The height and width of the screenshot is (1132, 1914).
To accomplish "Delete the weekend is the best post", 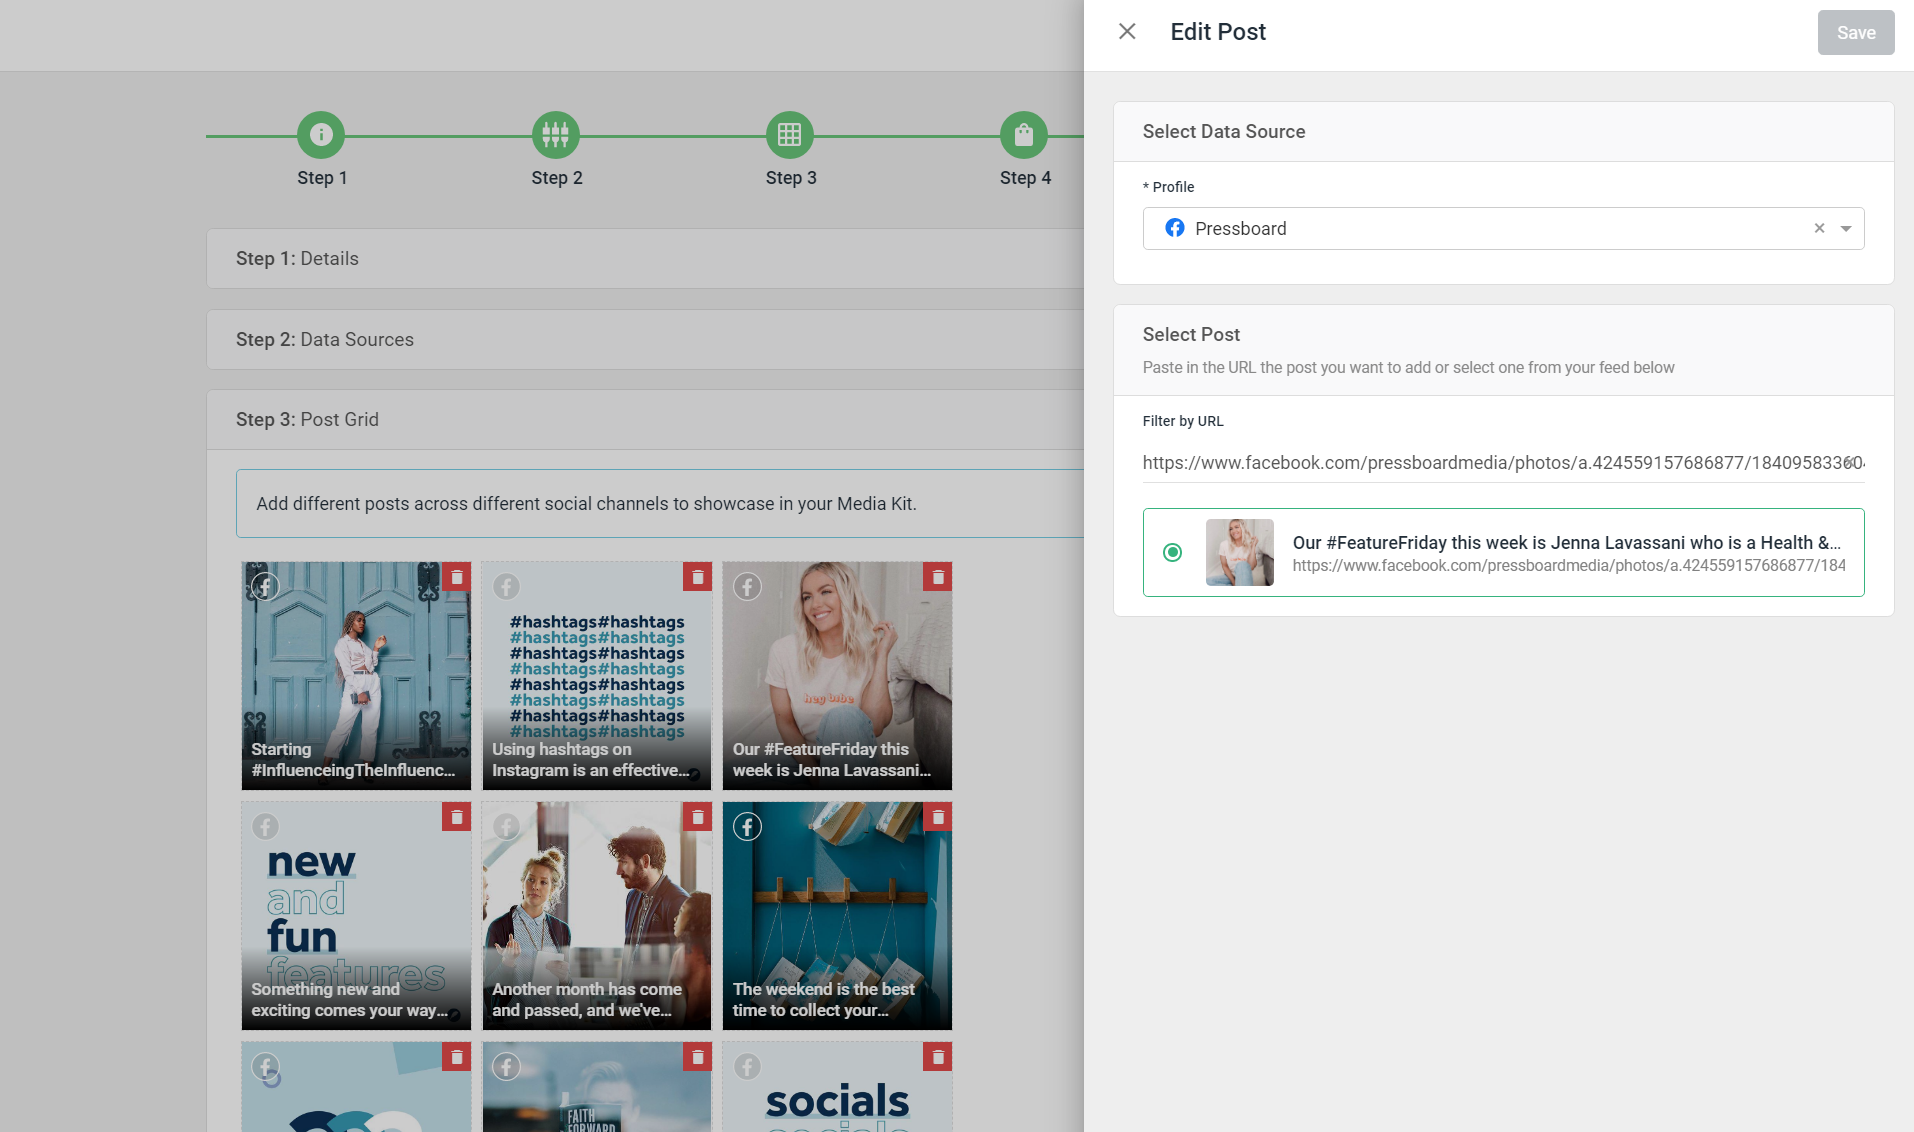I will (x=938, y=817).
